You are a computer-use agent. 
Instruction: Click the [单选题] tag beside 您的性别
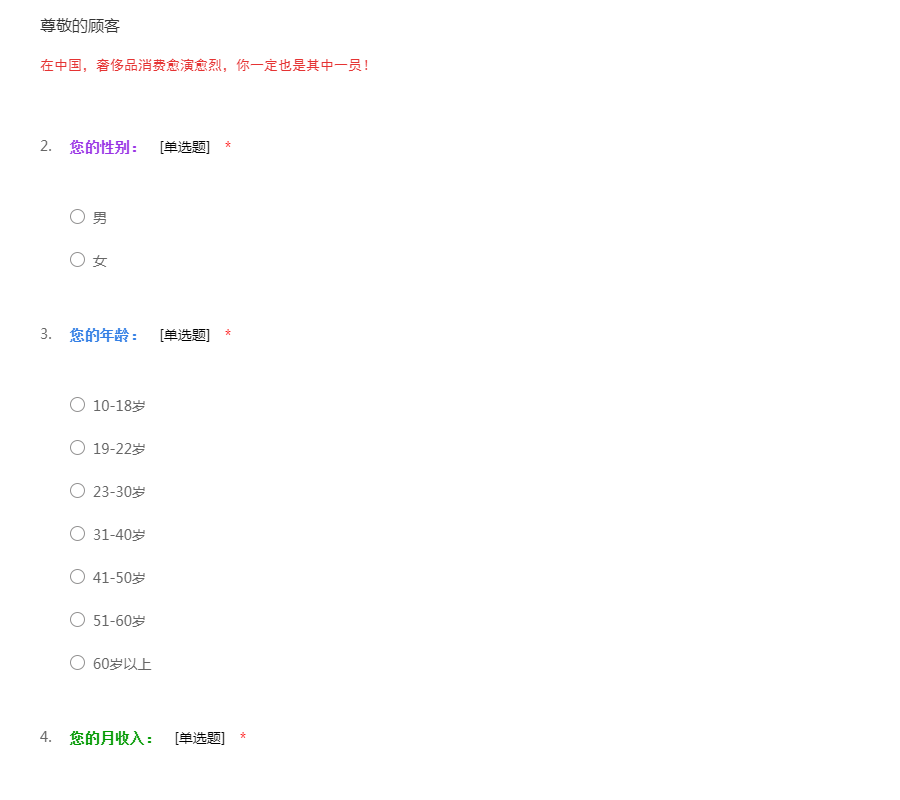[x=185, y=147]
